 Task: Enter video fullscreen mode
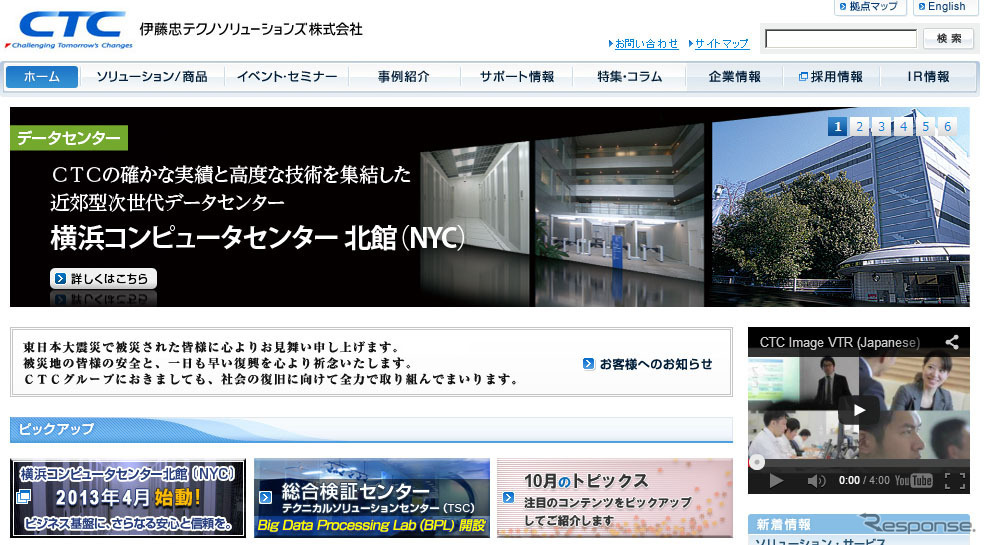point(955,481)
